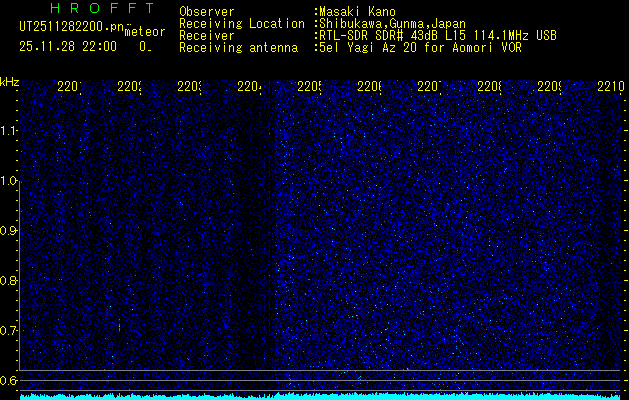Click the RTL-SDR SDR# 114.1MHz USB text
The image size is (629, 400).
tap(436, 36)
